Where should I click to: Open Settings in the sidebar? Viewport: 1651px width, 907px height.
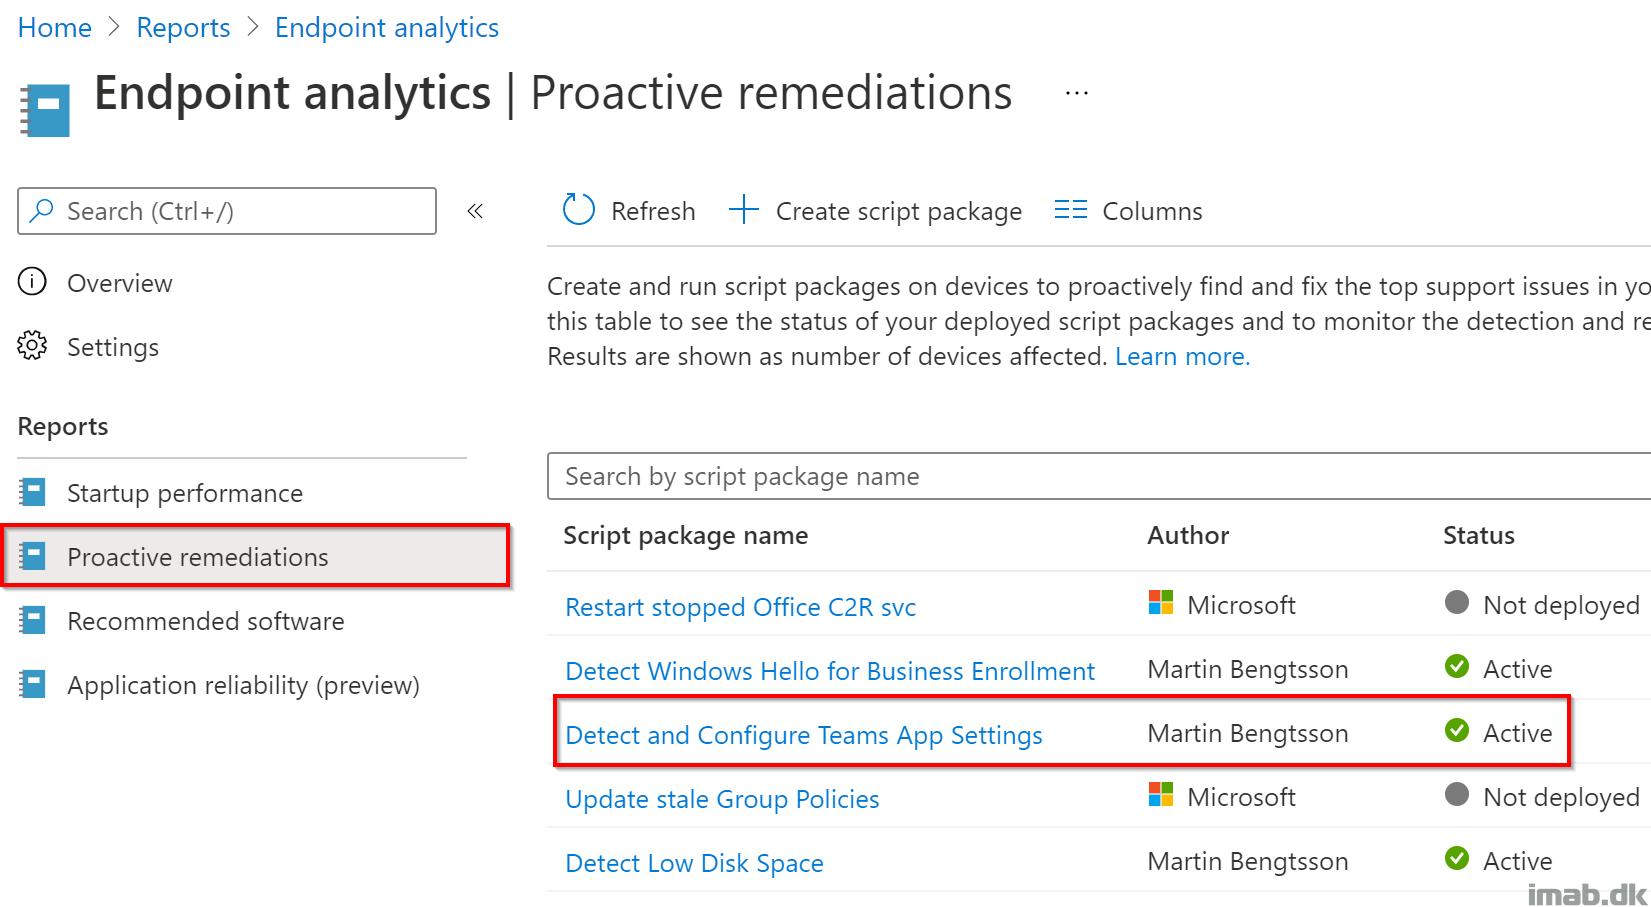(x=113, y=347)
